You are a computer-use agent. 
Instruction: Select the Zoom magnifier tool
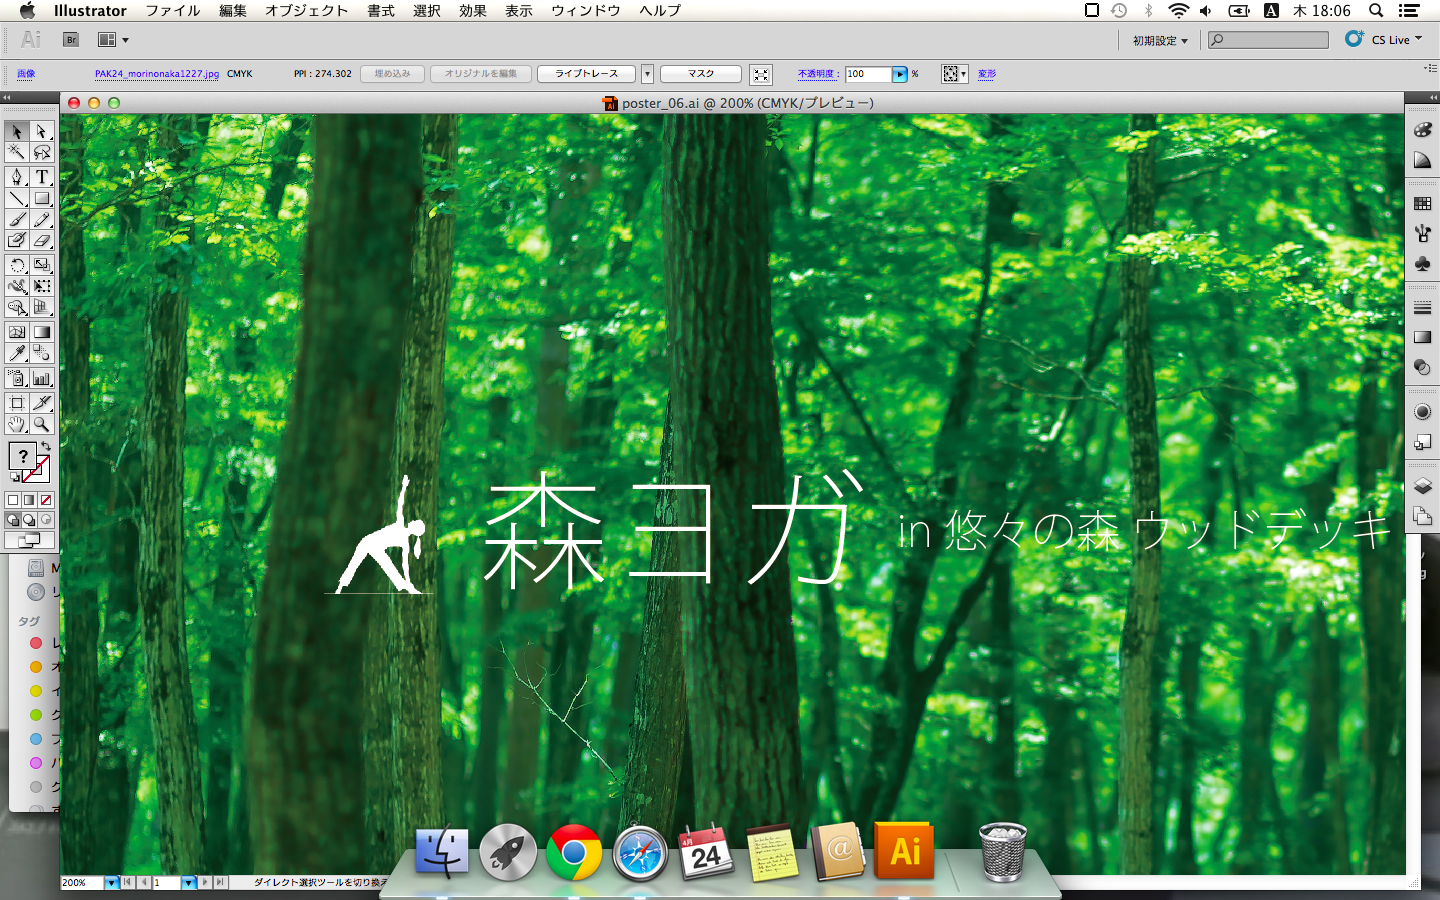pos(41,424)
